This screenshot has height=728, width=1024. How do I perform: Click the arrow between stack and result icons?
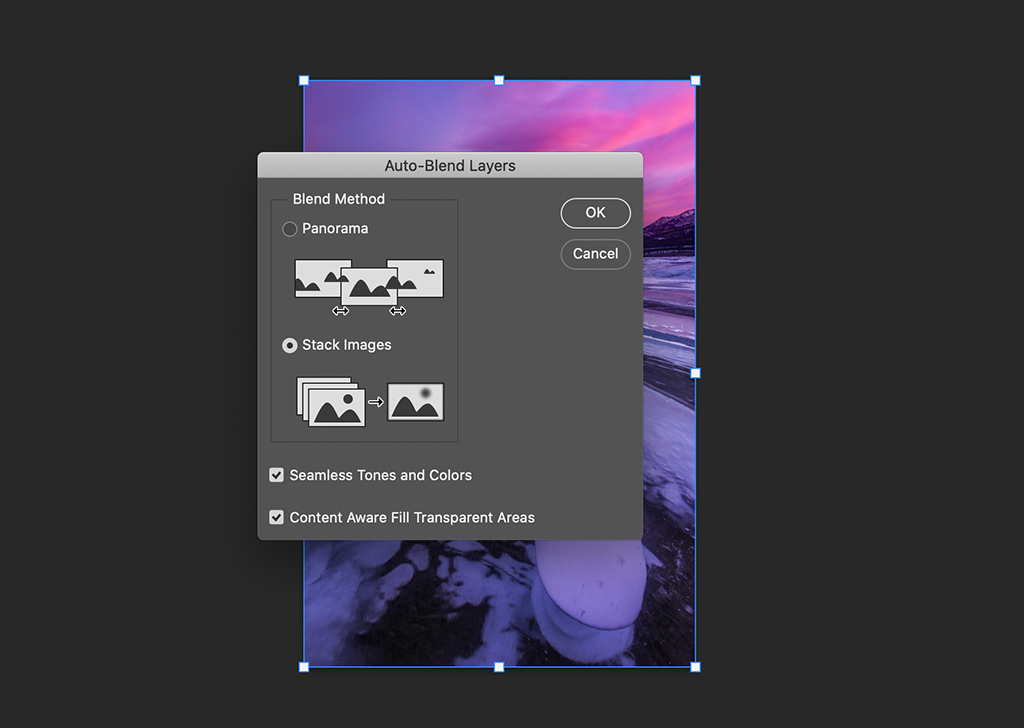coord(376,402)
